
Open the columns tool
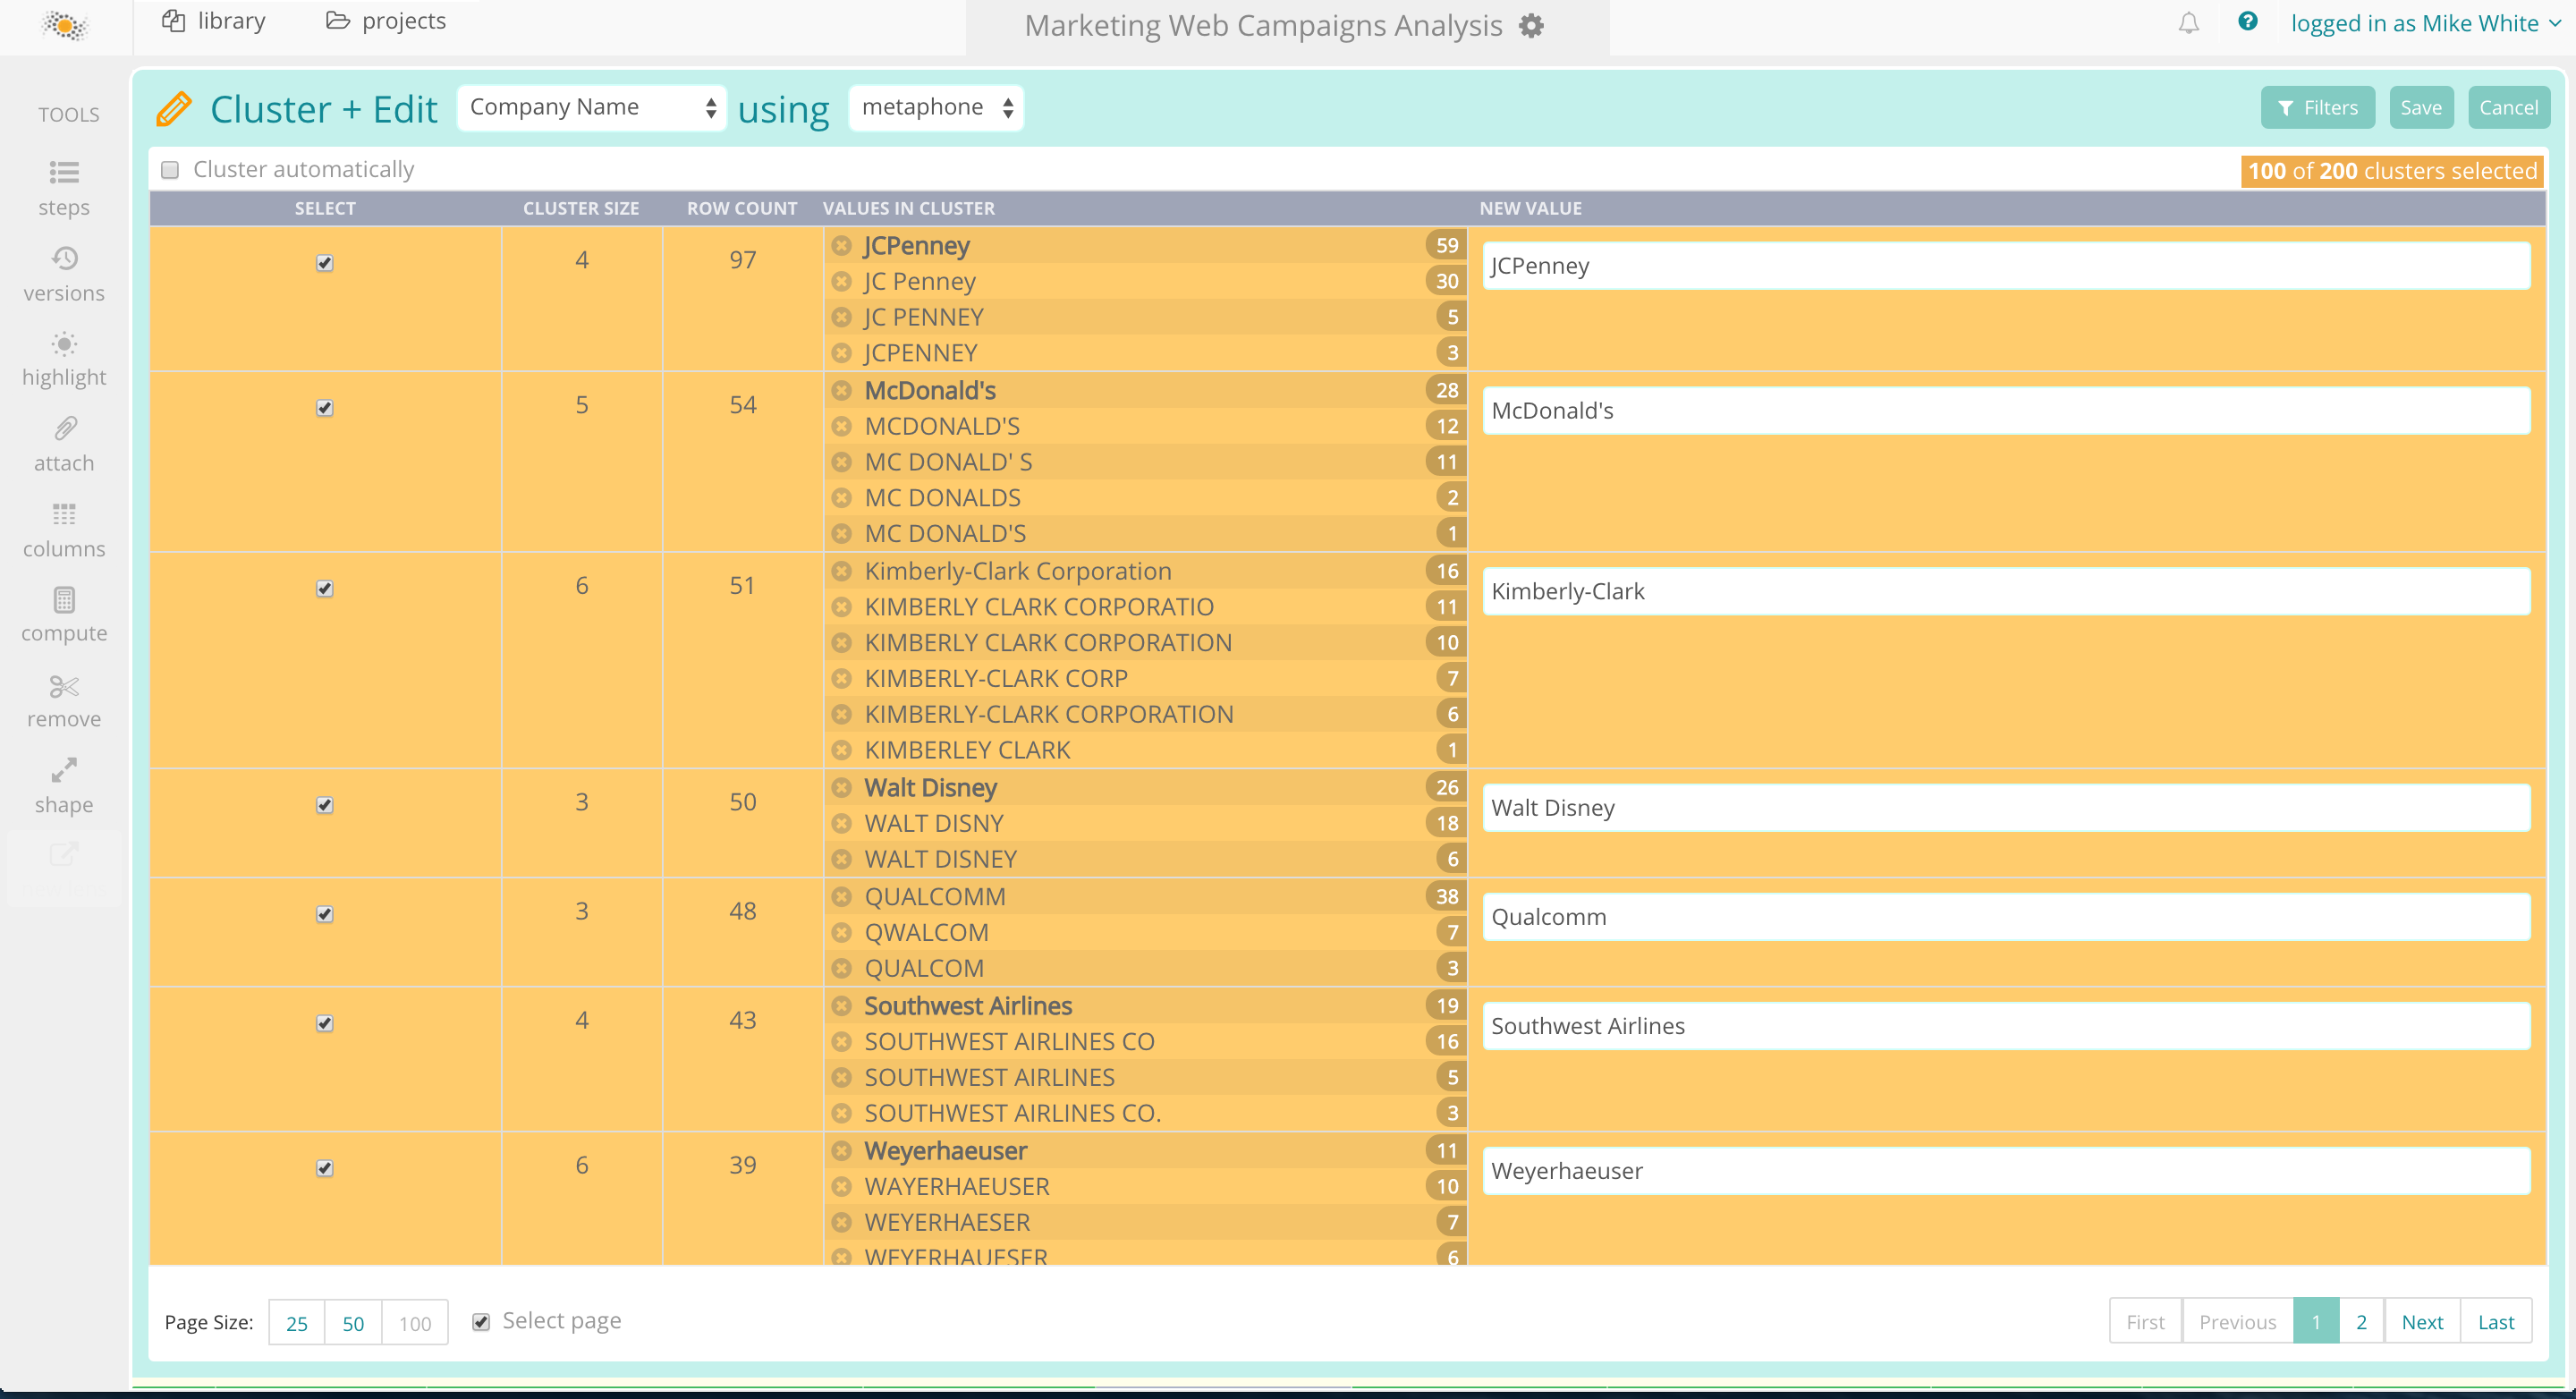click(x=64, y=531)
